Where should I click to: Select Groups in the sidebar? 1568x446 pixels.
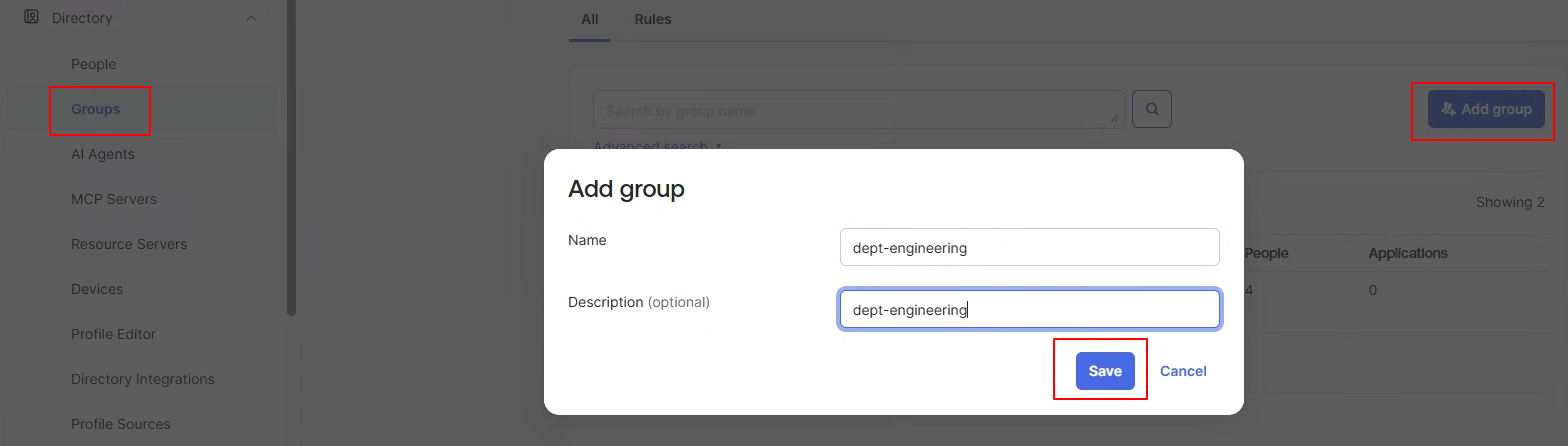pos(96,109)
